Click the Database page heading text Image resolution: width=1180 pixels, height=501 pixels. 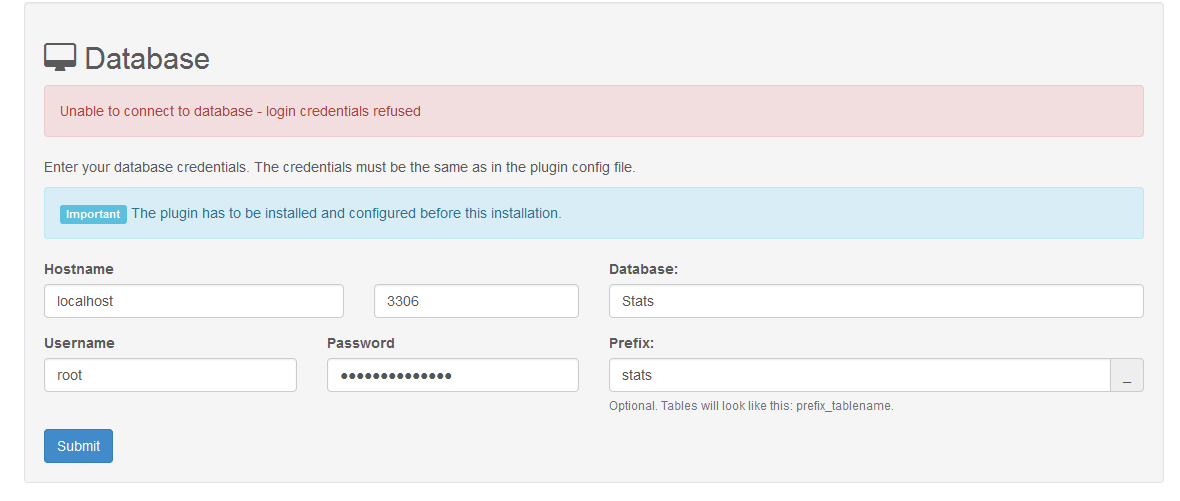[x=147, y=59]
